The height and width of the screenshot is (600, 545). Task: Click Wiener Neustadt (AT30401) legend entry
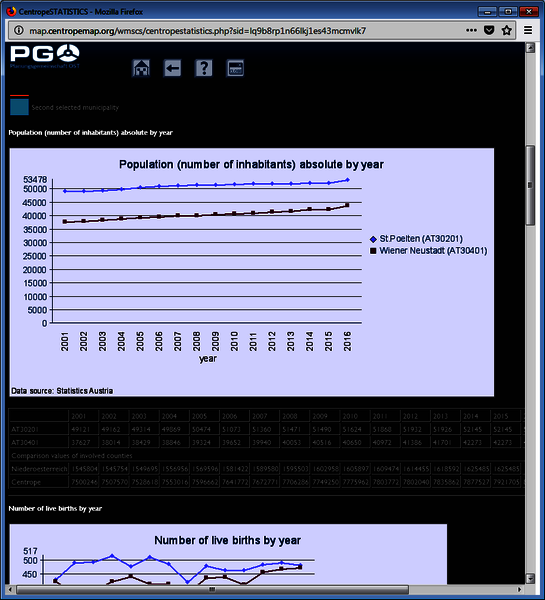[429, 251]
